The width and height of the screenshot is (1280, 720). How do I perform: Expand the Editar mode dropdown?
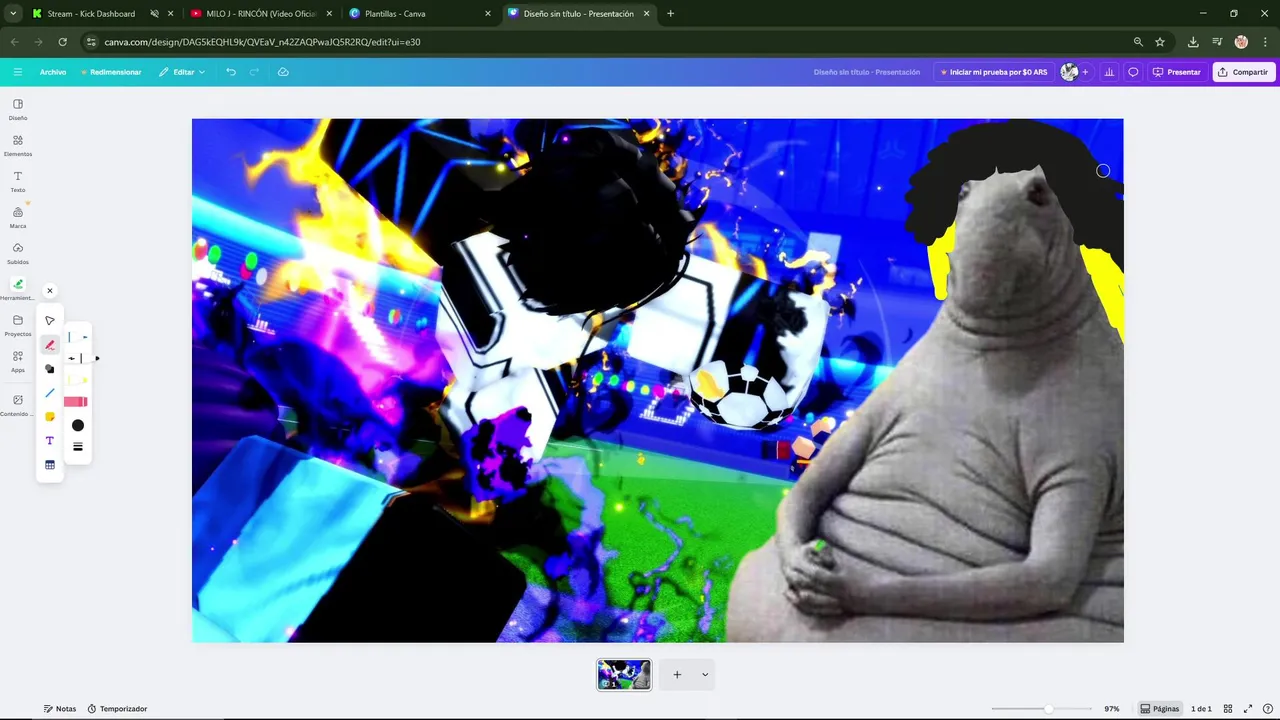tap(182, 72)
